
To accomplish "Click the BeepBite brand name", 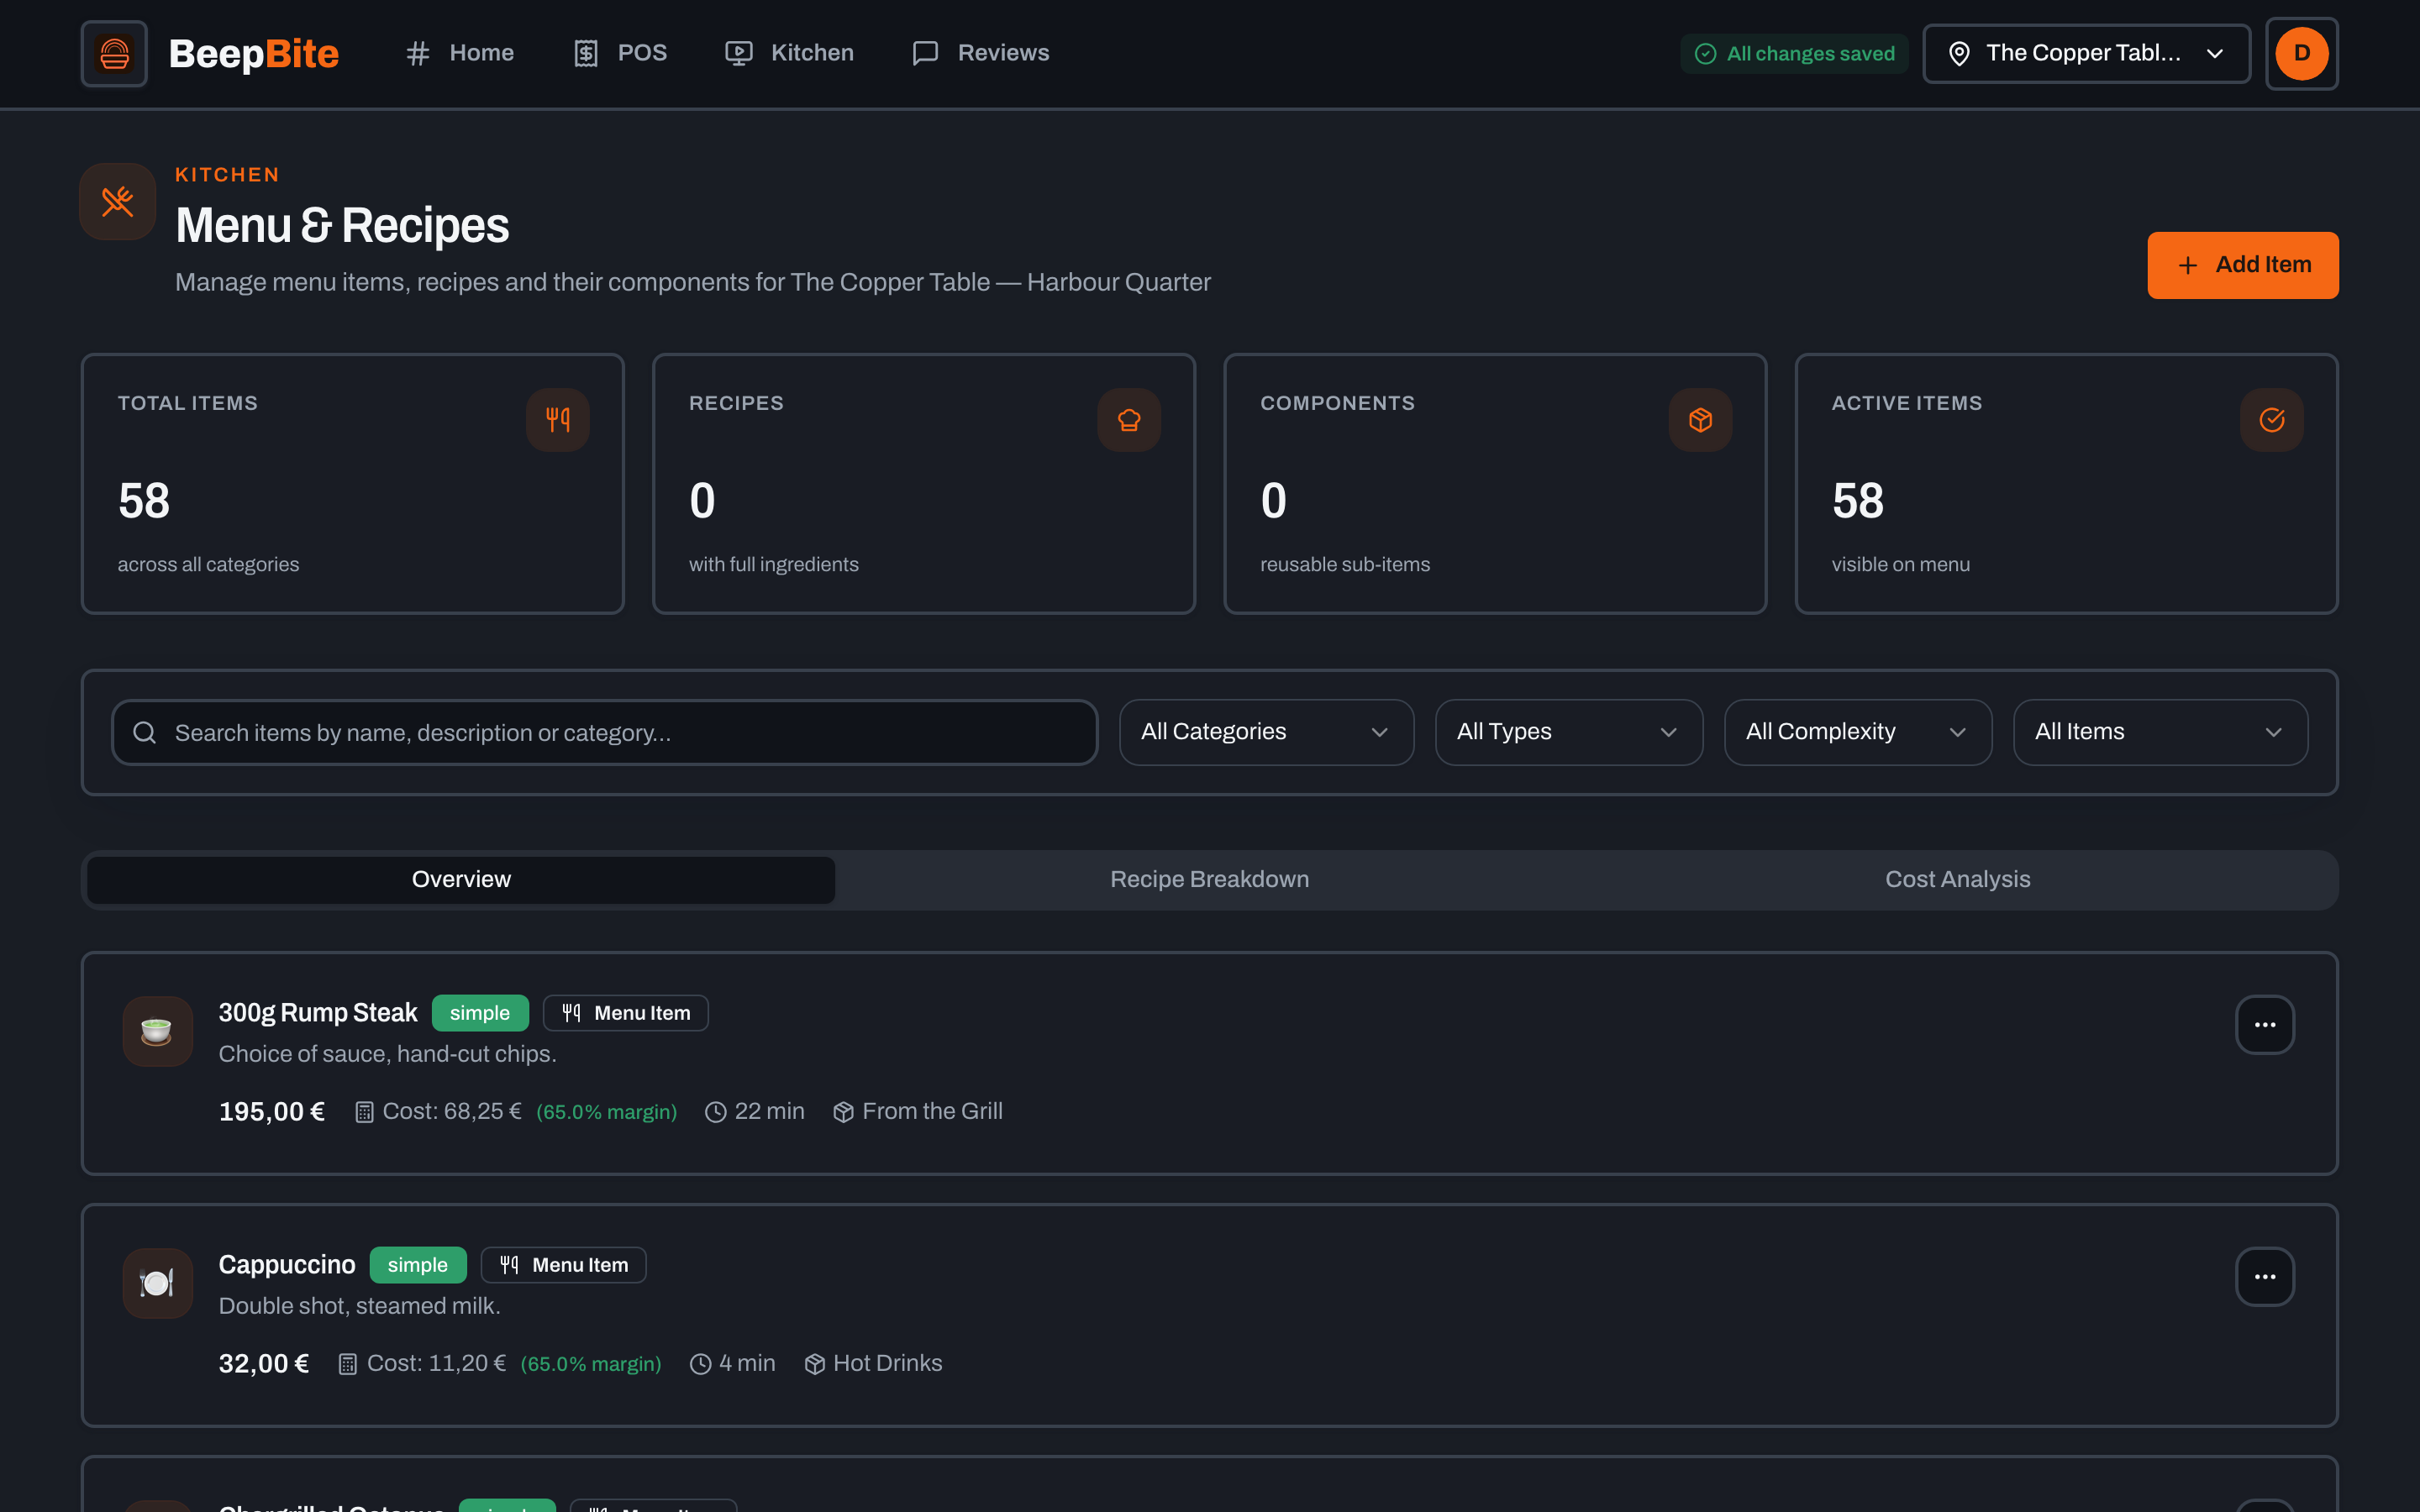I will coord(254,54).
